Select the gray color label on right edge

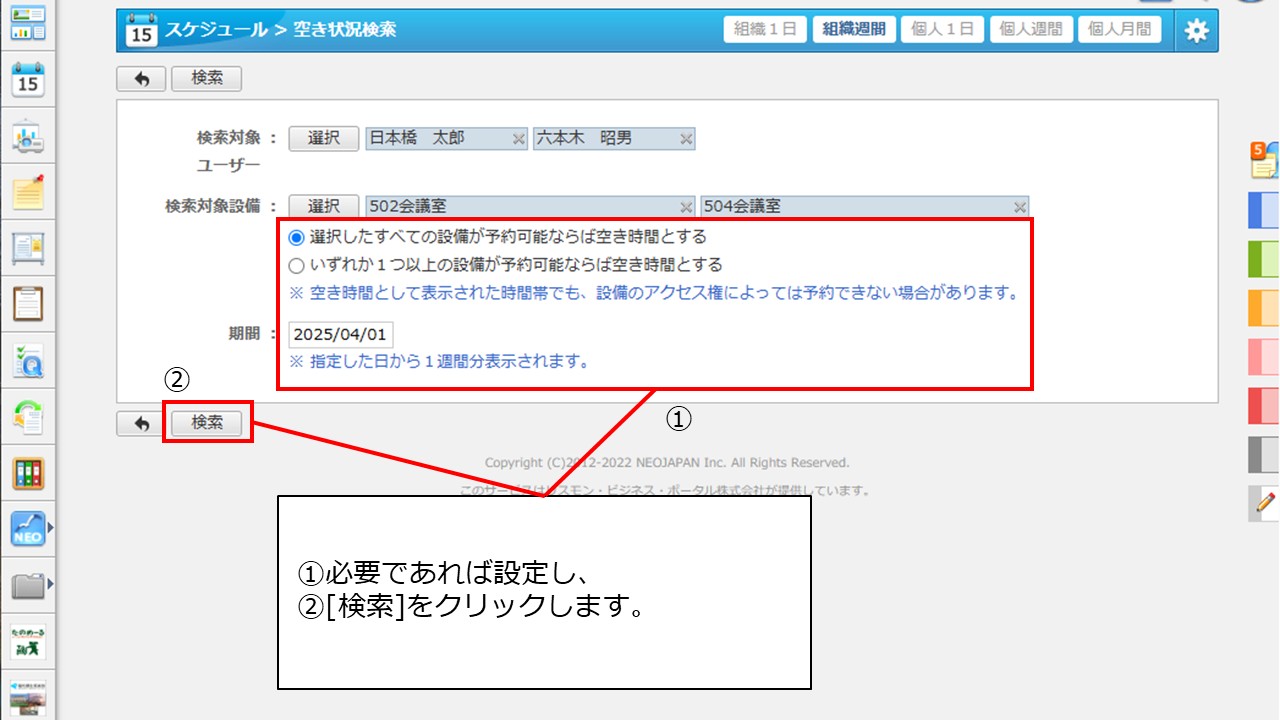click(x=1264, y=454)
